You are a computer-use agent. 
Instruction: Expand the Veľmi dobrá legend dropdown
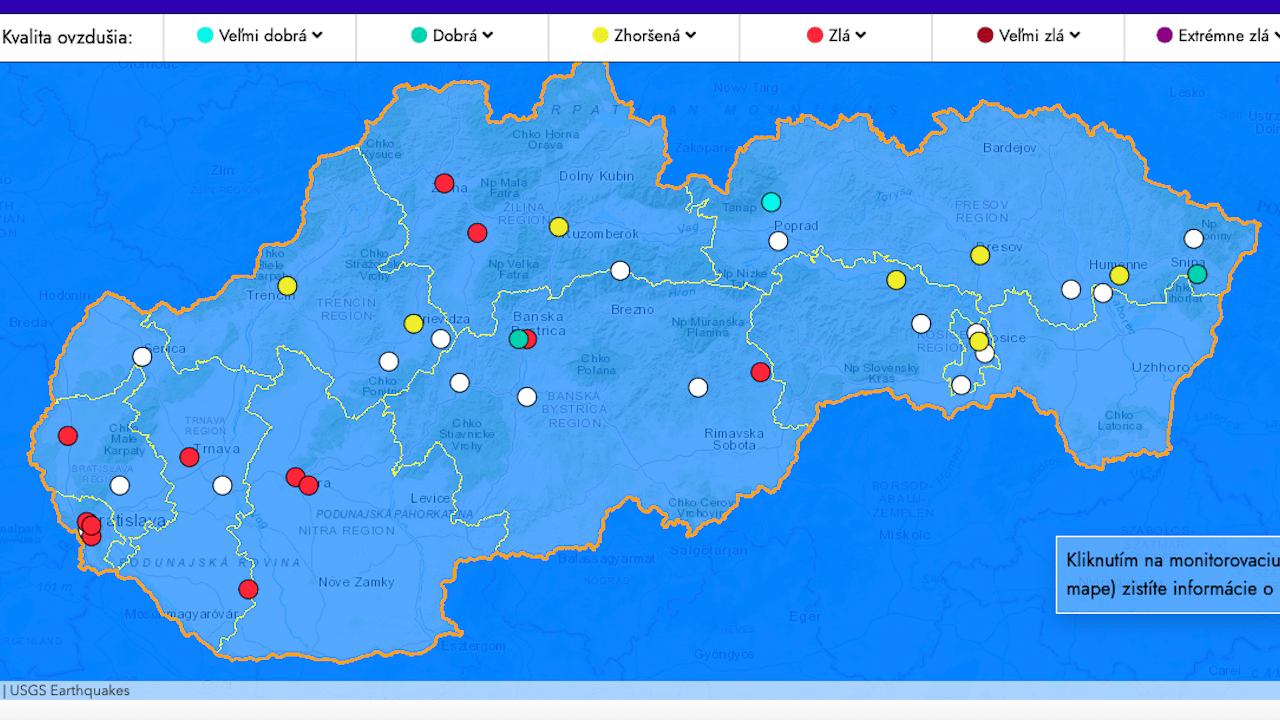pos(317,35)
